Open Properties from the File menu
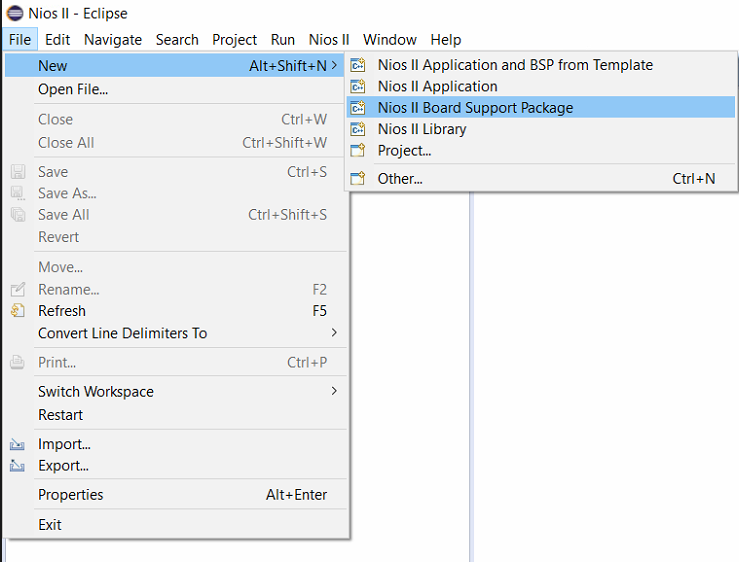 coord(71,495)
